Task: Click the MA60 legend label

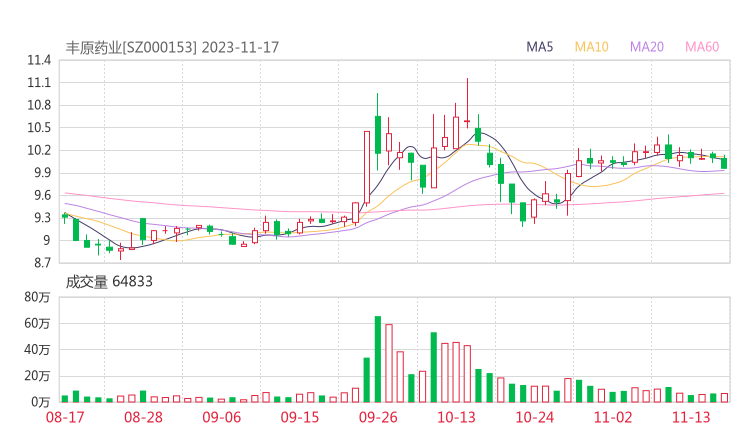Action: click(702, 47)
